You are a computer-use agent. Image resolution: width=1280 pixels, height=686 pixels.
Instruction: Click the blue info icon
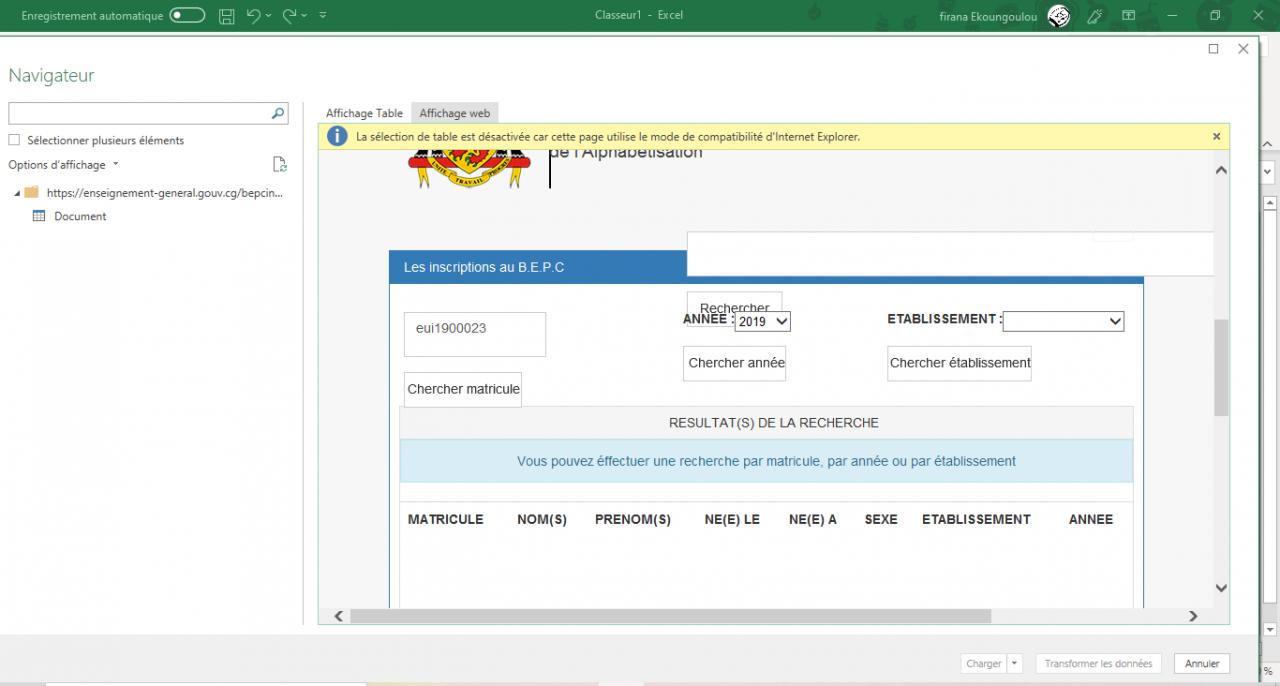337,137
